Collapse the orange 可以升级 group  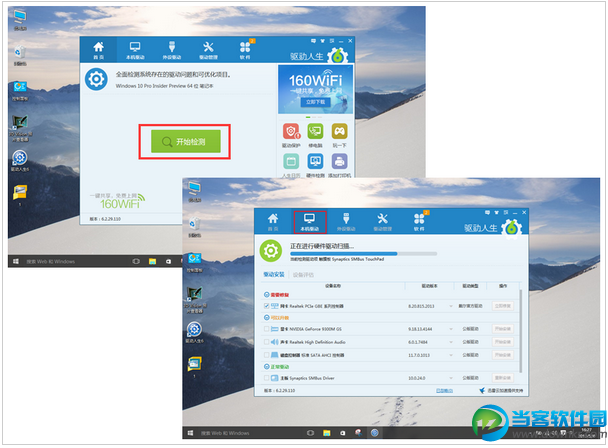pyautogui.click(x=267, y=318)
